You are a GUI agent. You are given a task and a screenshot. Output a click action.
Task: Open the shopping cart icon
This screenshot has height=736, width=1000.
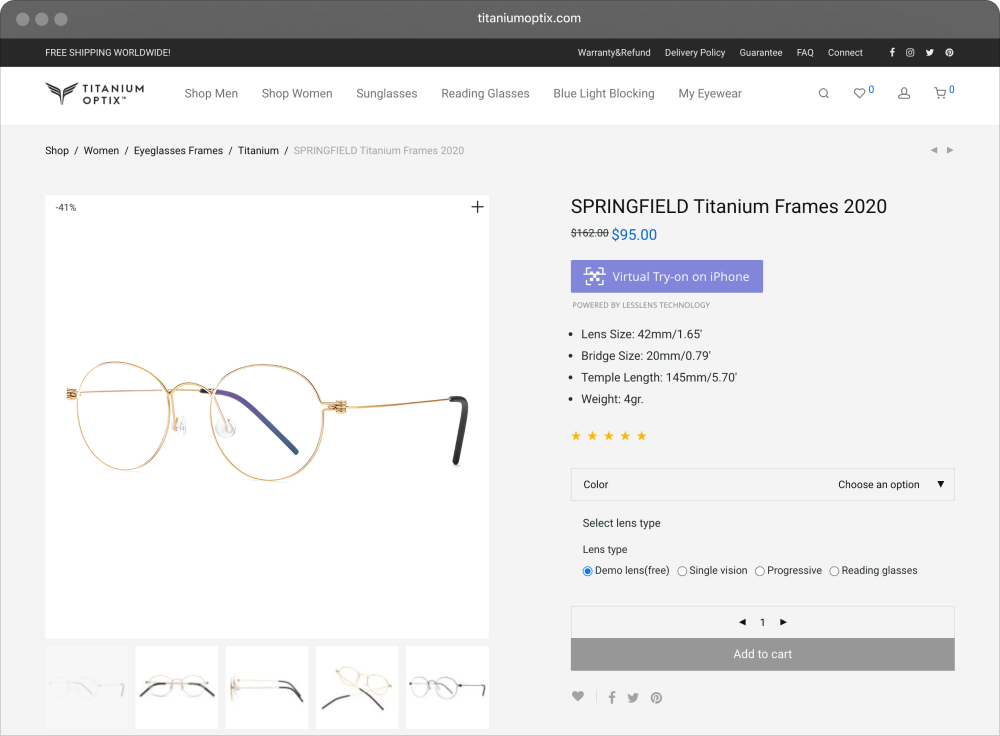pyautogui.click(x=940, y=93)
